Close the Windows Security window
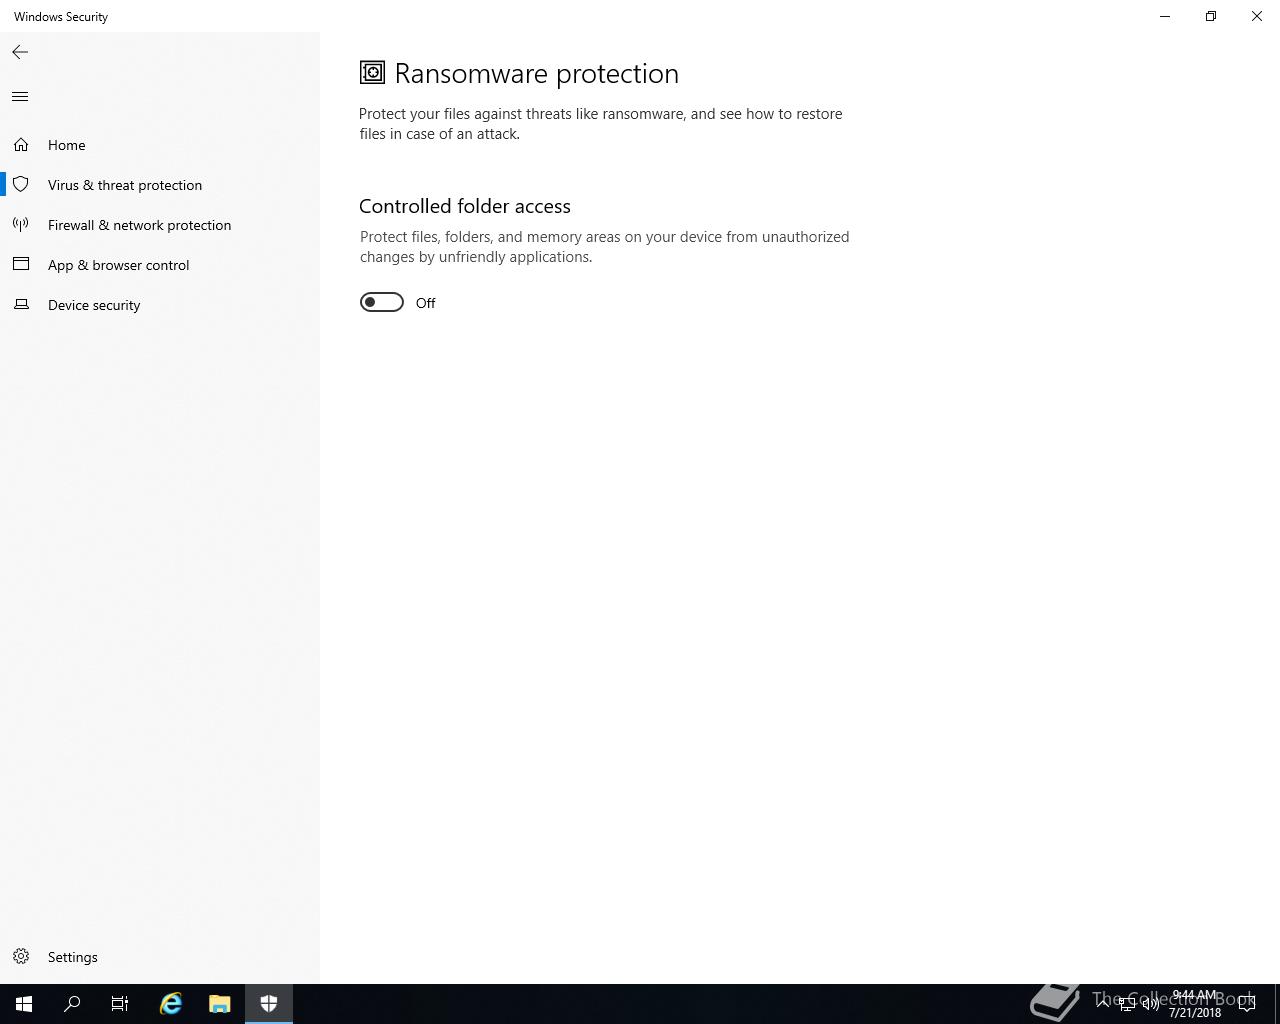 tap(1257, 16)
